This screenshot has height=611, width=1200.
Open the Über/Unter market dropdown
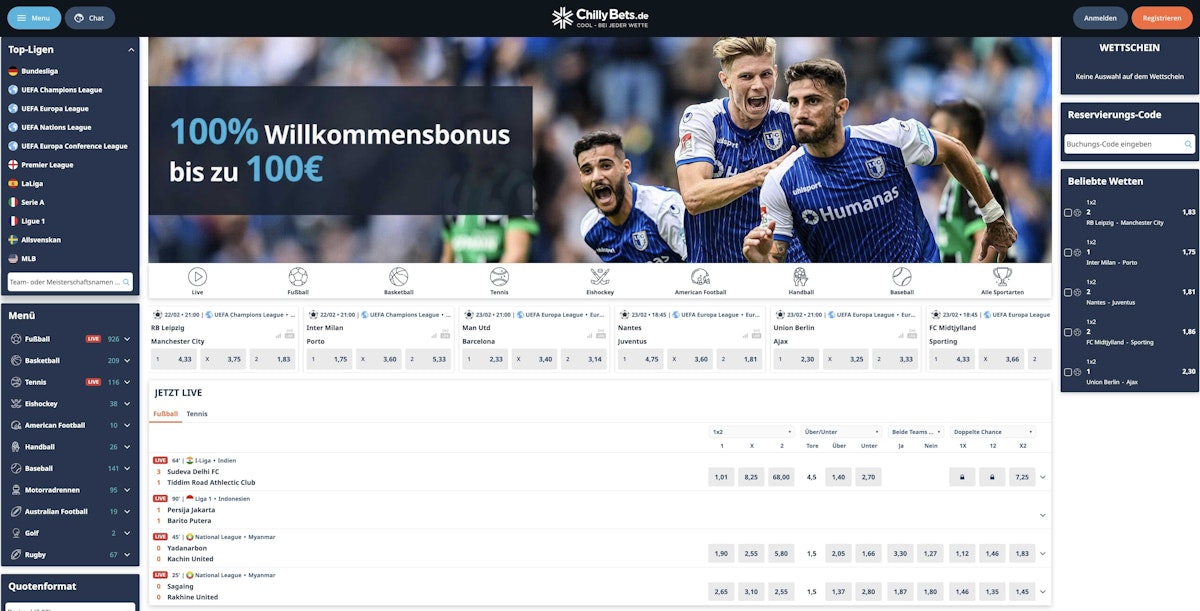coord(841,432)
